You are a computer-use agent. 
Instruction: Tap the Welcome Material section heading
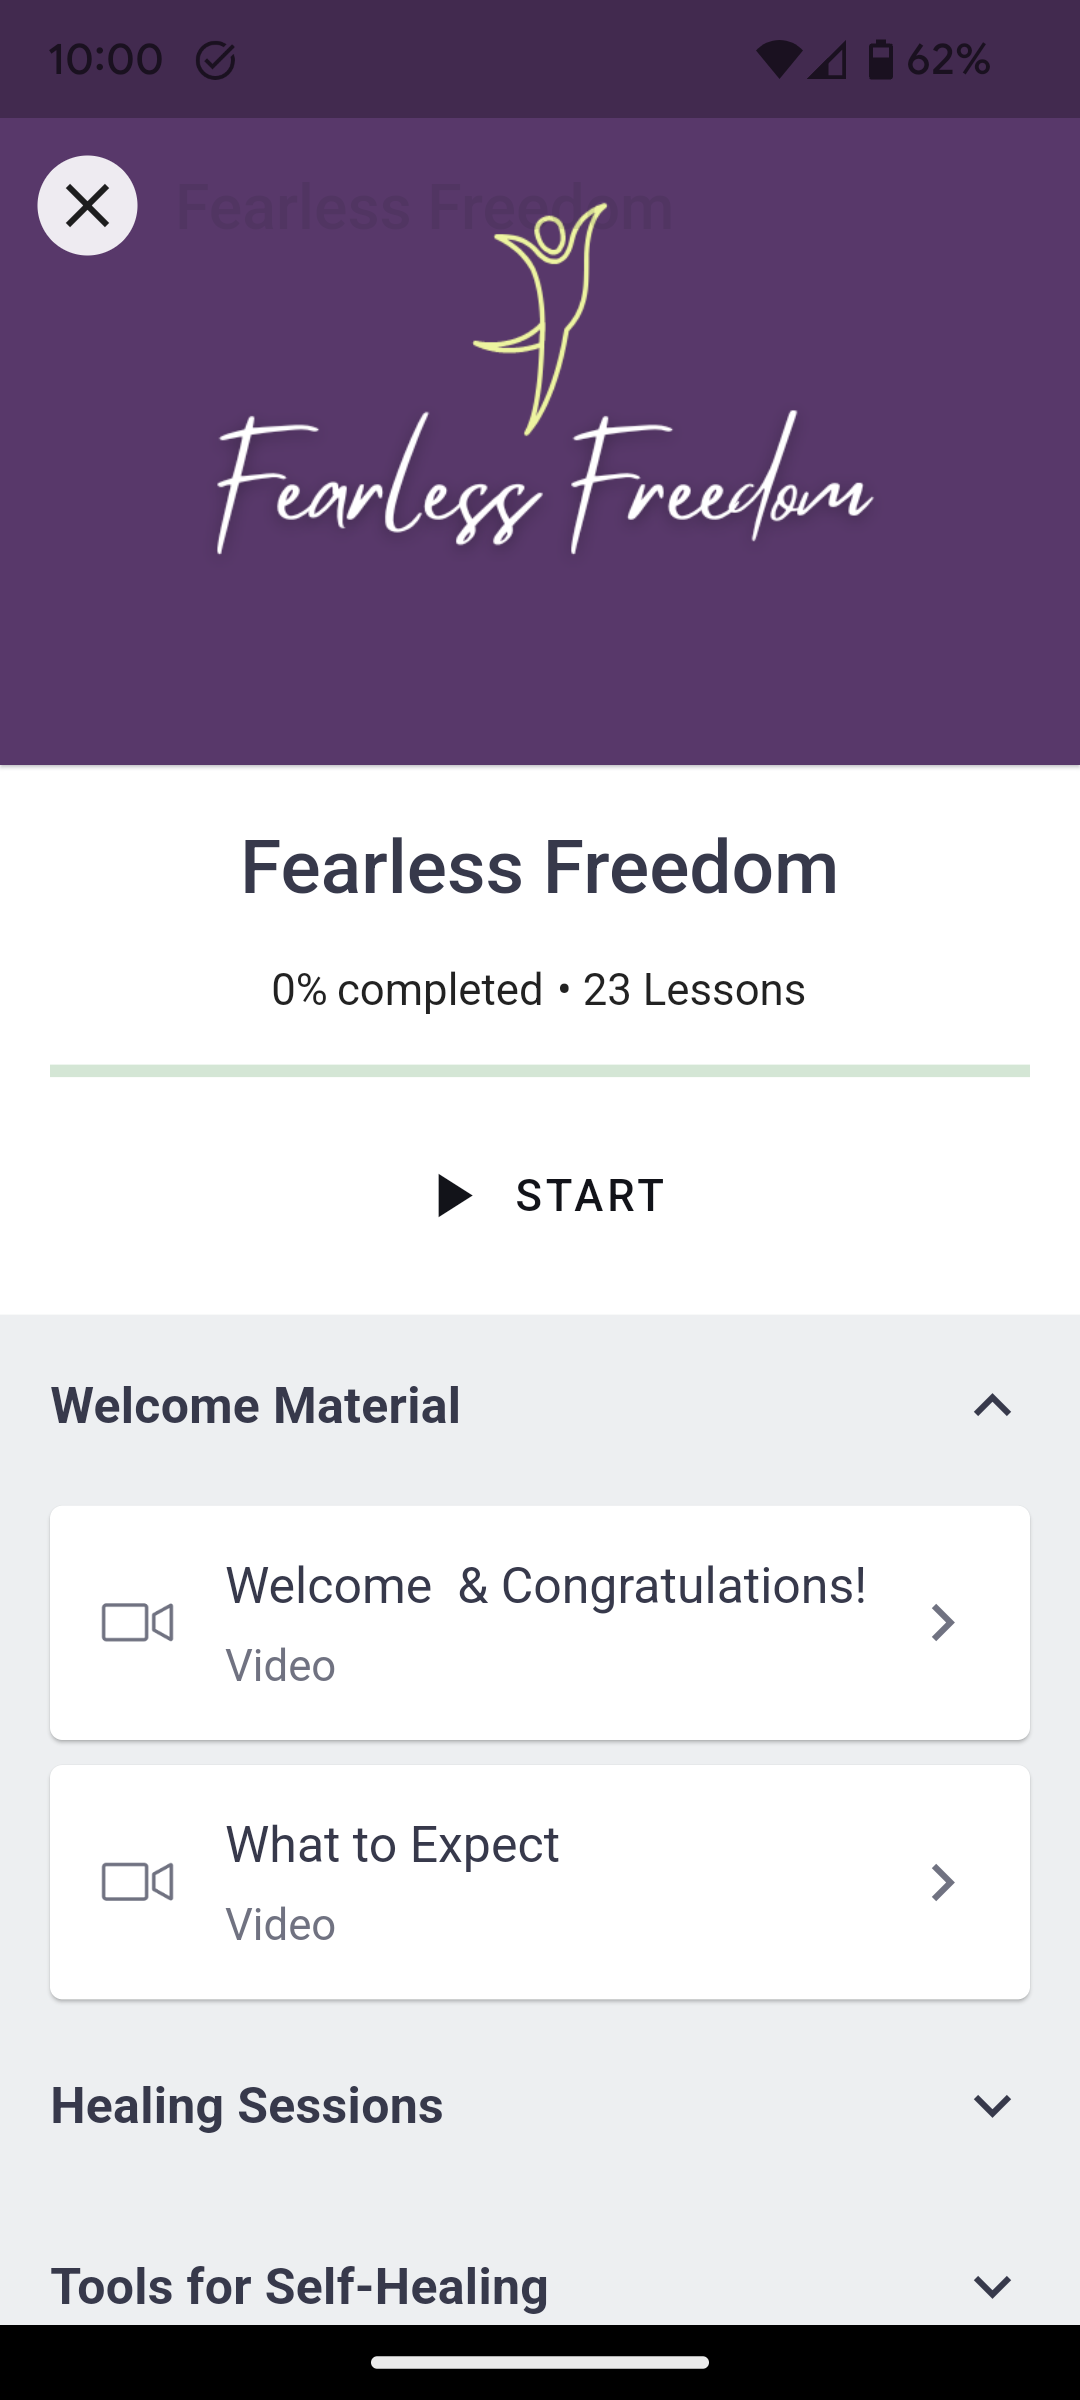pyautogui.click(x=256, y=1405)
